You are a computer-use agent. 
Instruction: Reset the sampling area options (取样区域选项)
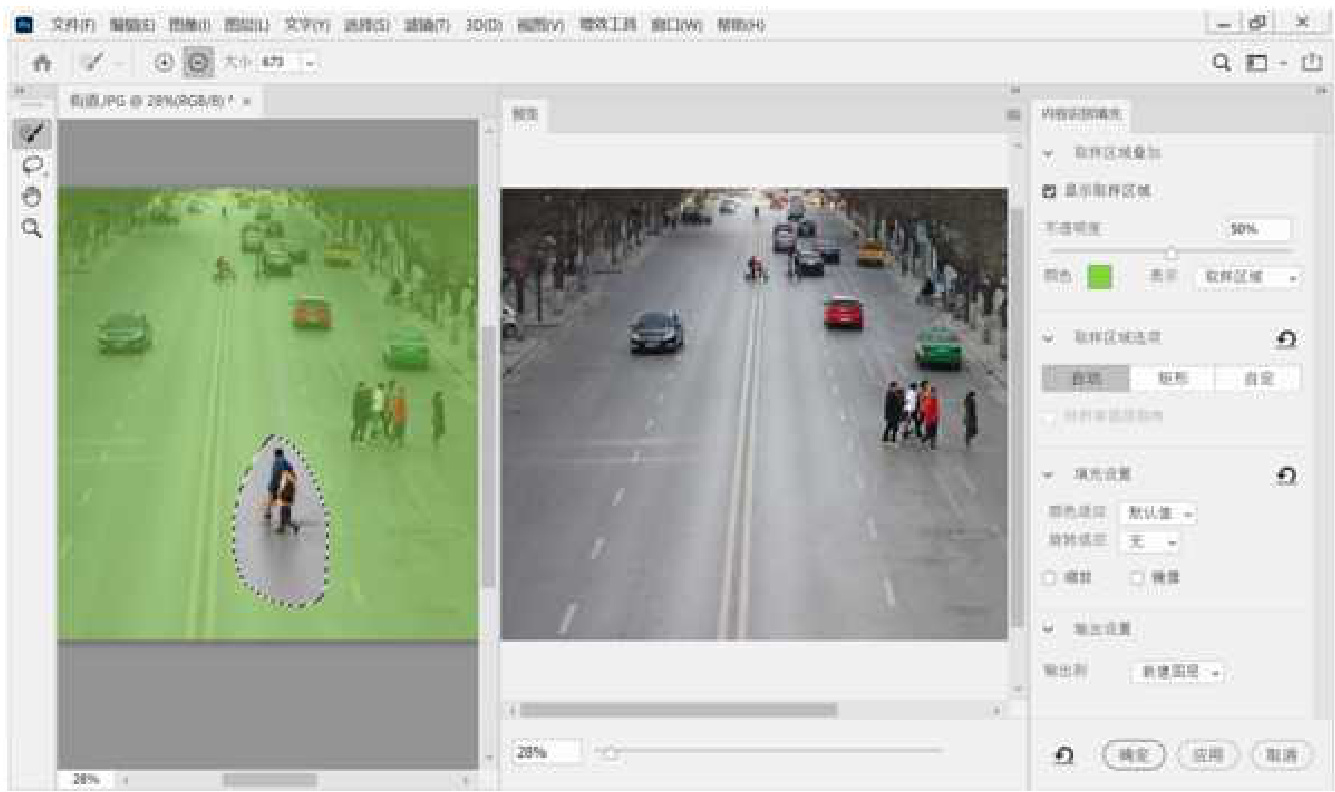(1286, 339)
